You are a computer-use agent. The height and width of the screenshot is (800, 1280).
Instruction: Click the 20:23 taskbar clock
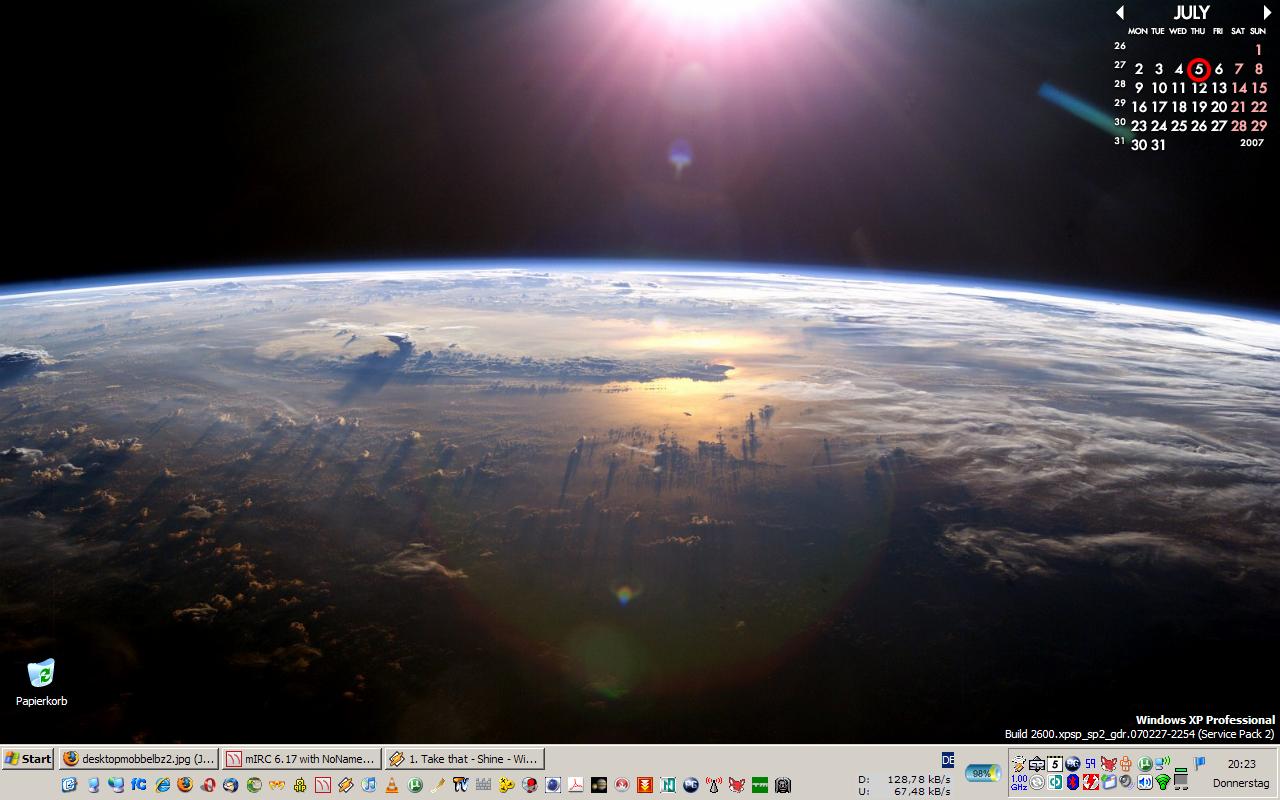1241,764
